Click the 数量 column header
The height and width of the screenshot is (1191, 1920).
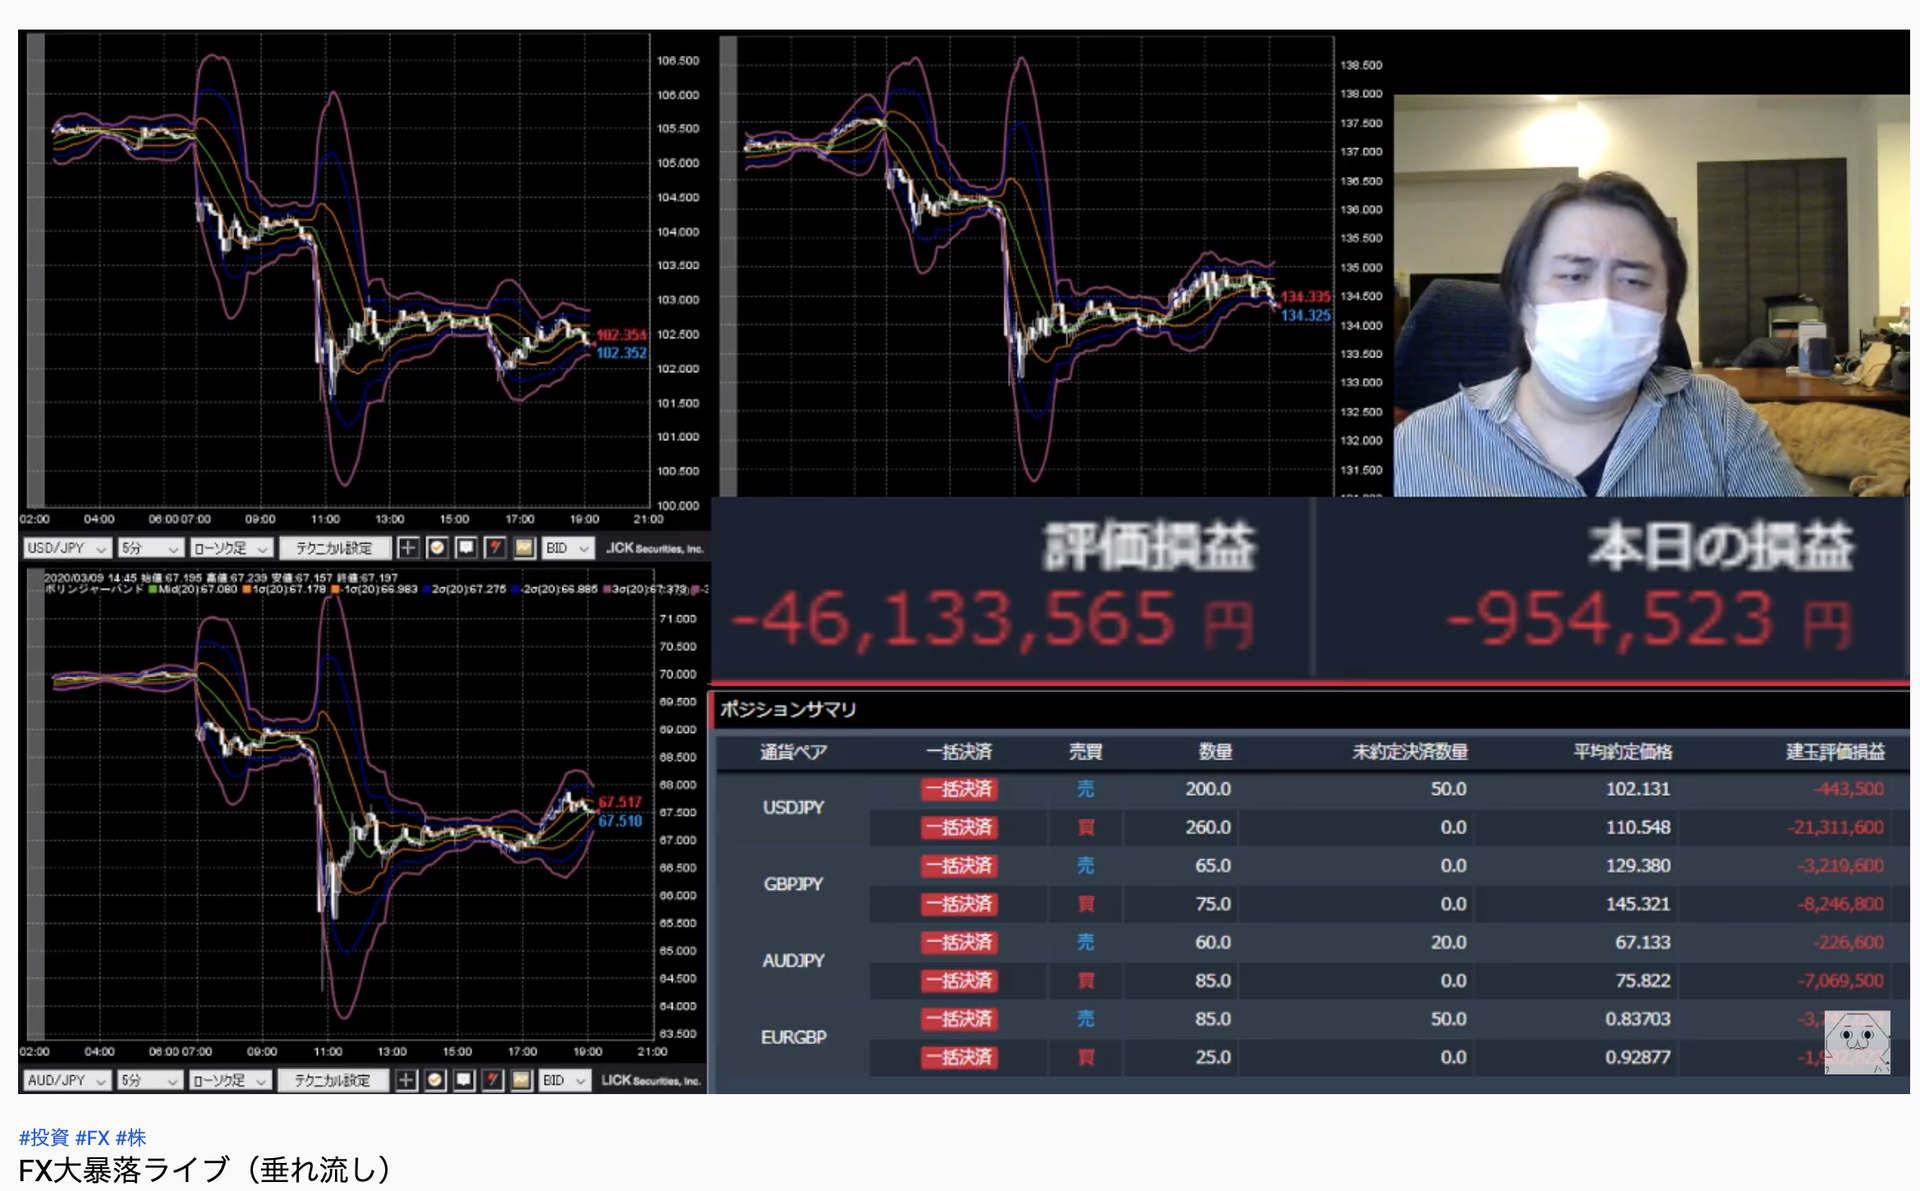[1215, 752]
